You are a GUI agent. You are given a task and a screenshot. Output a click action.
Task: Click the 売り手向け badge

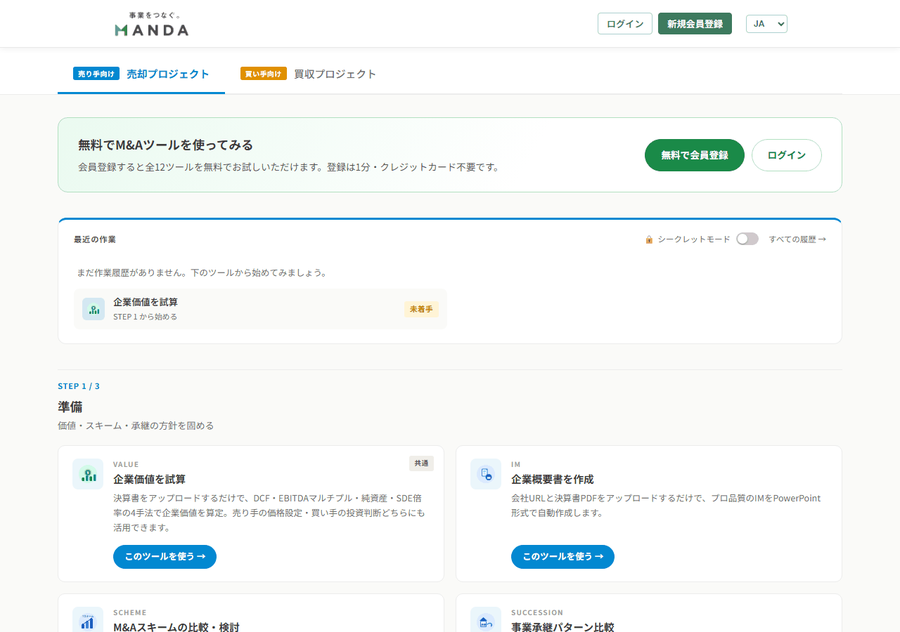pyautogui.click(x=96, y=73)
